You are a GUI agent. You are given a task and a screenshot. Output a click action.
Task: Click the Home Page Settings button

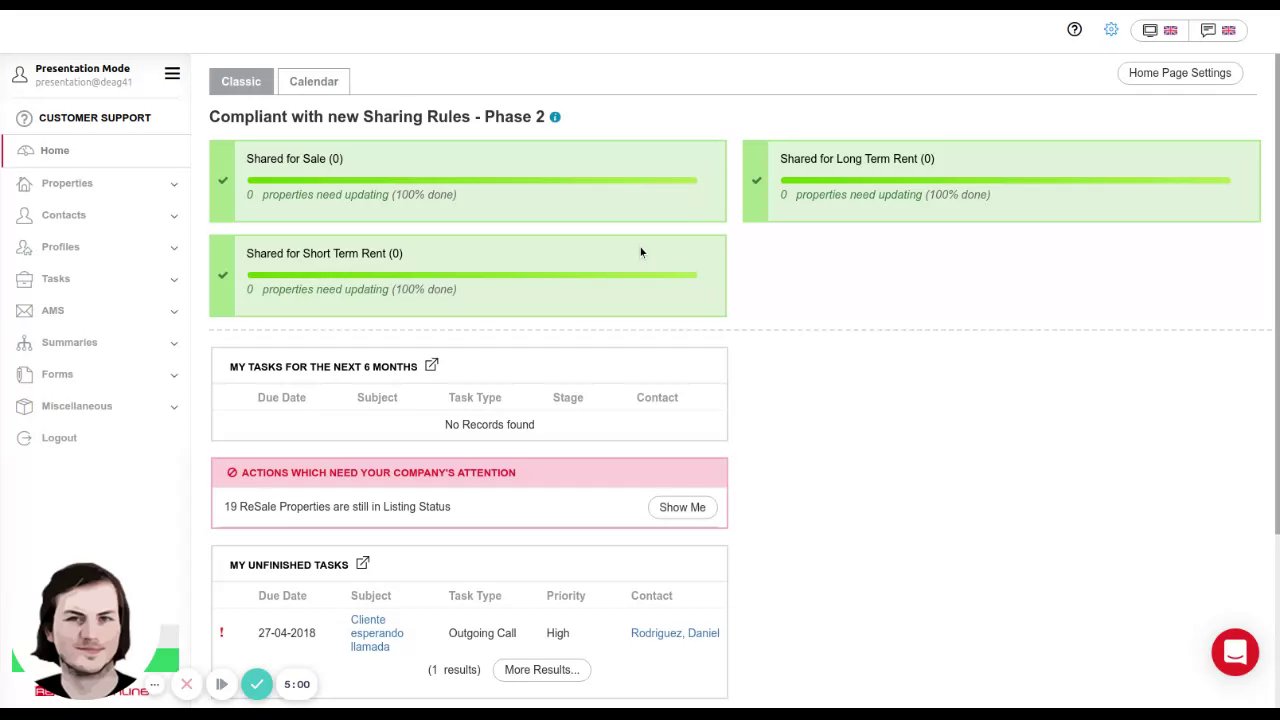click(1180, 73)
